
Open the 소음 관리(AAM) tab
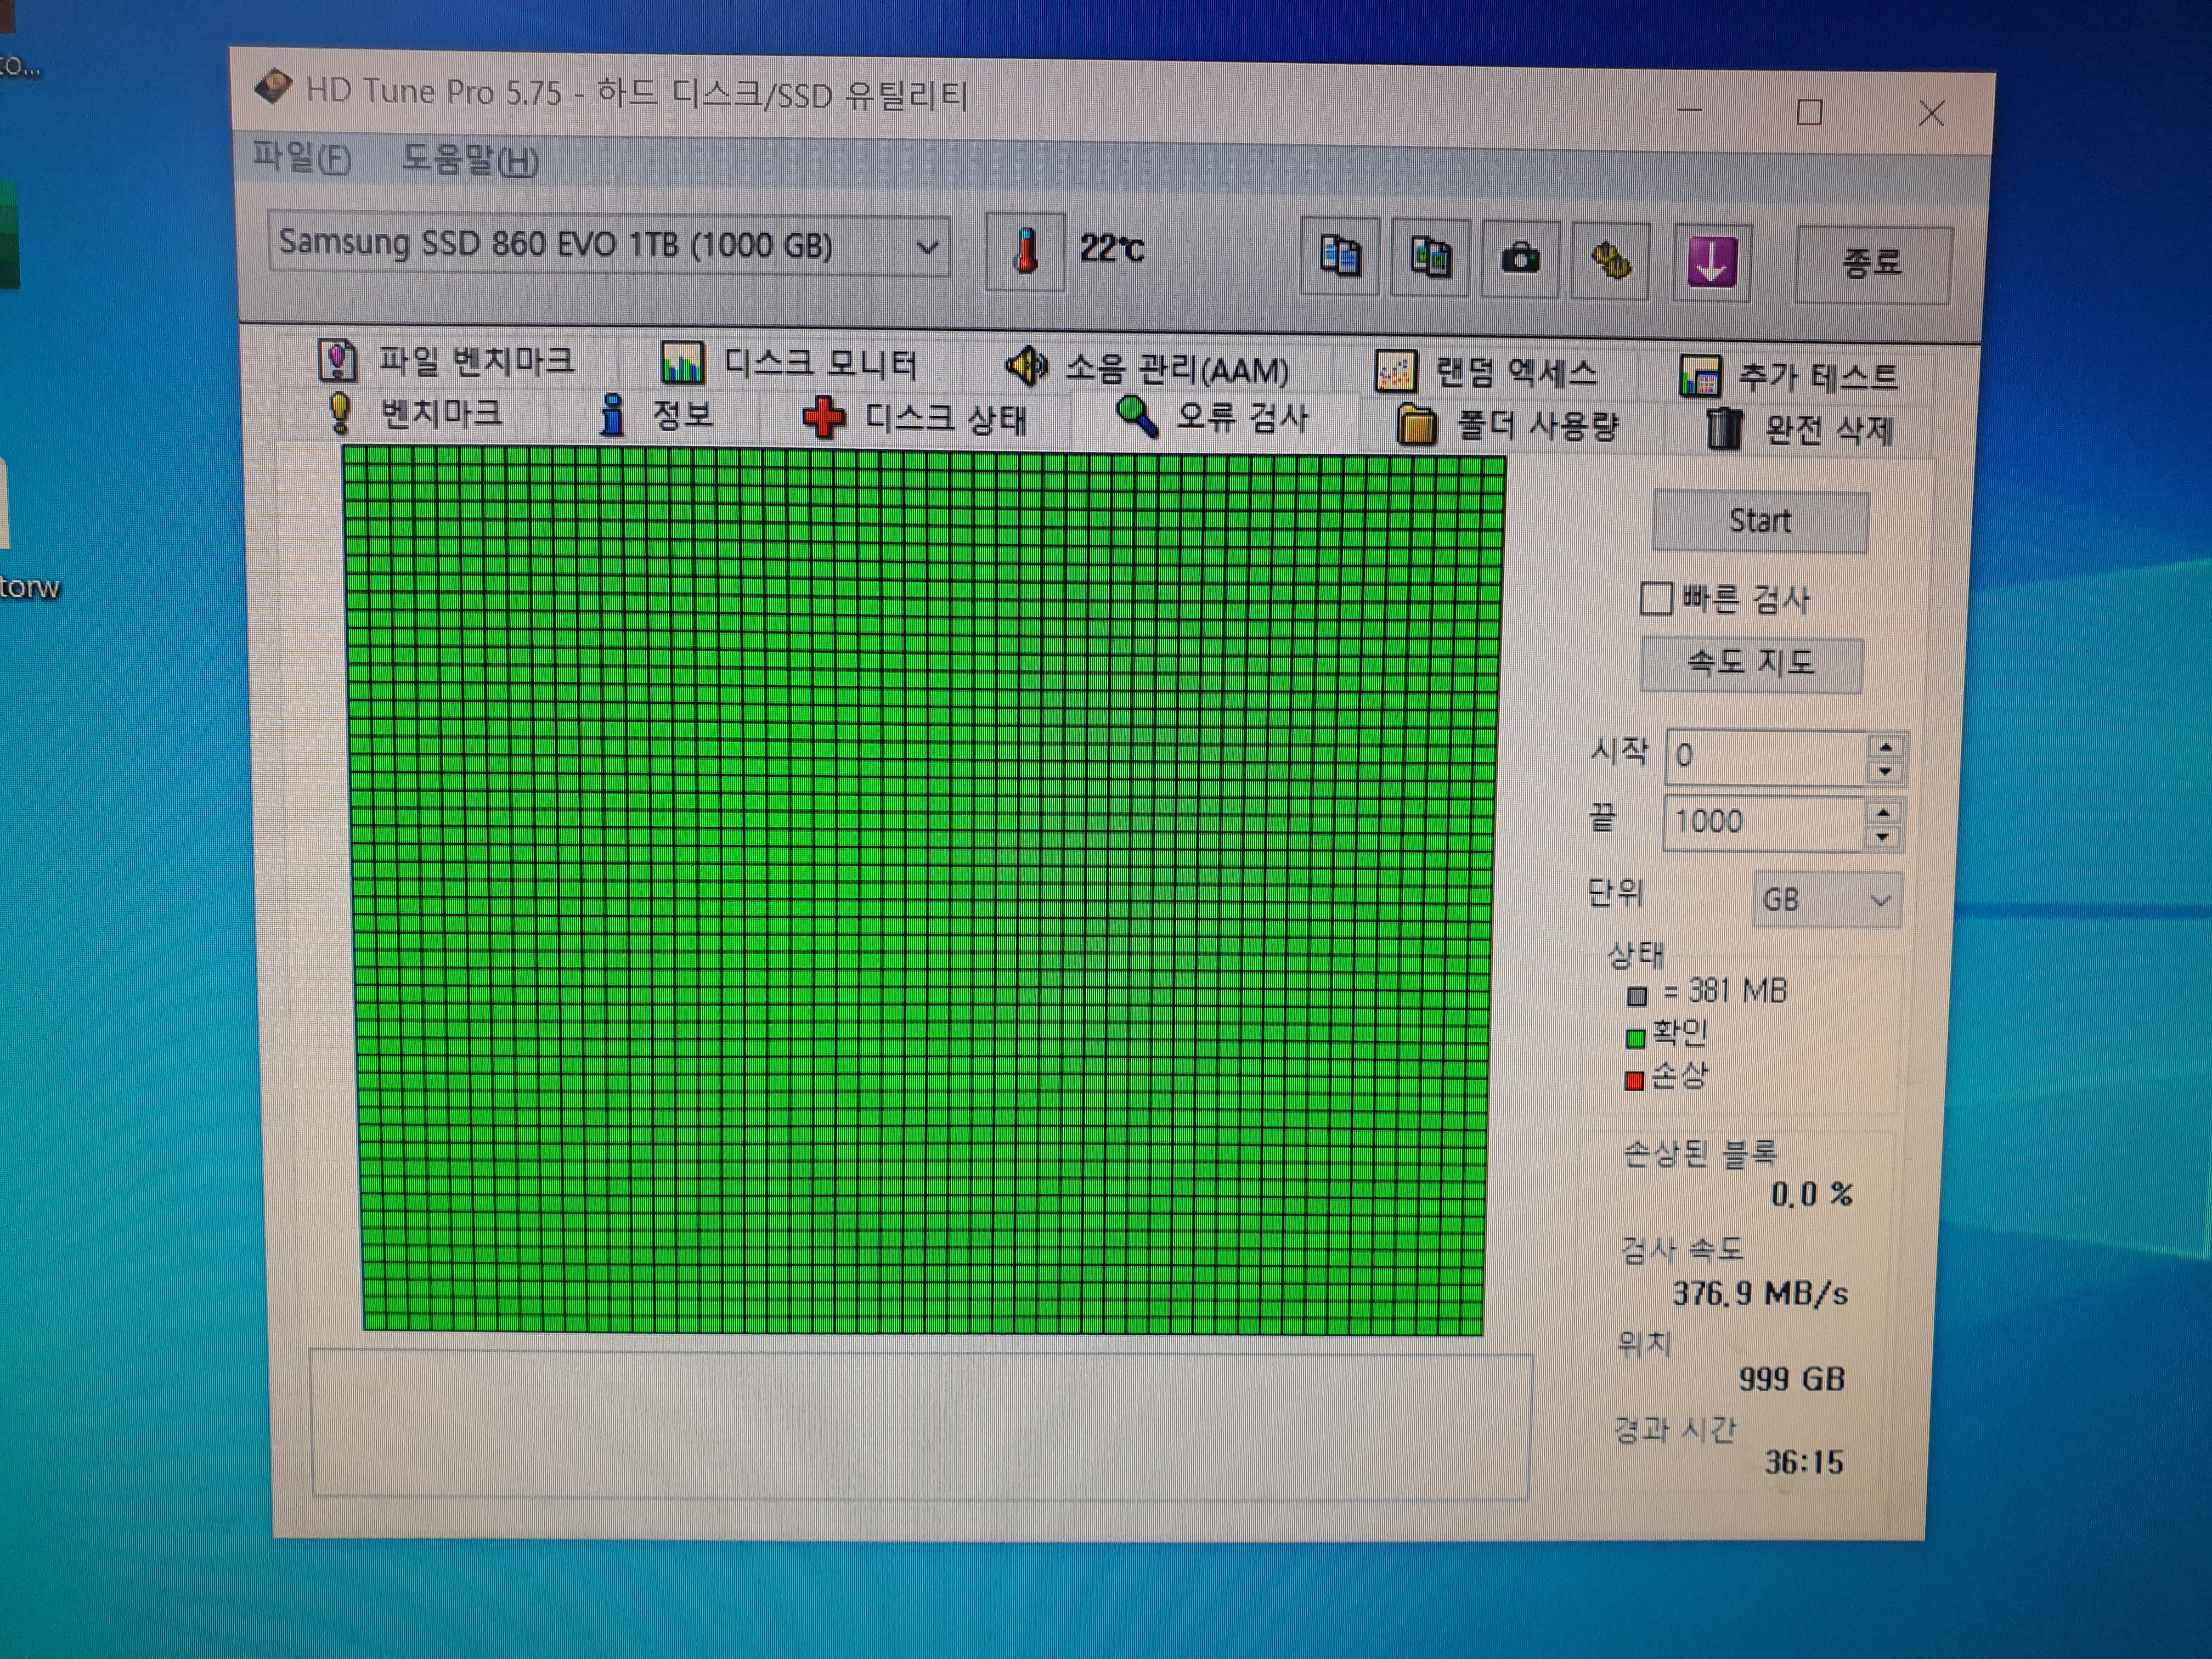click(1147, 369)
